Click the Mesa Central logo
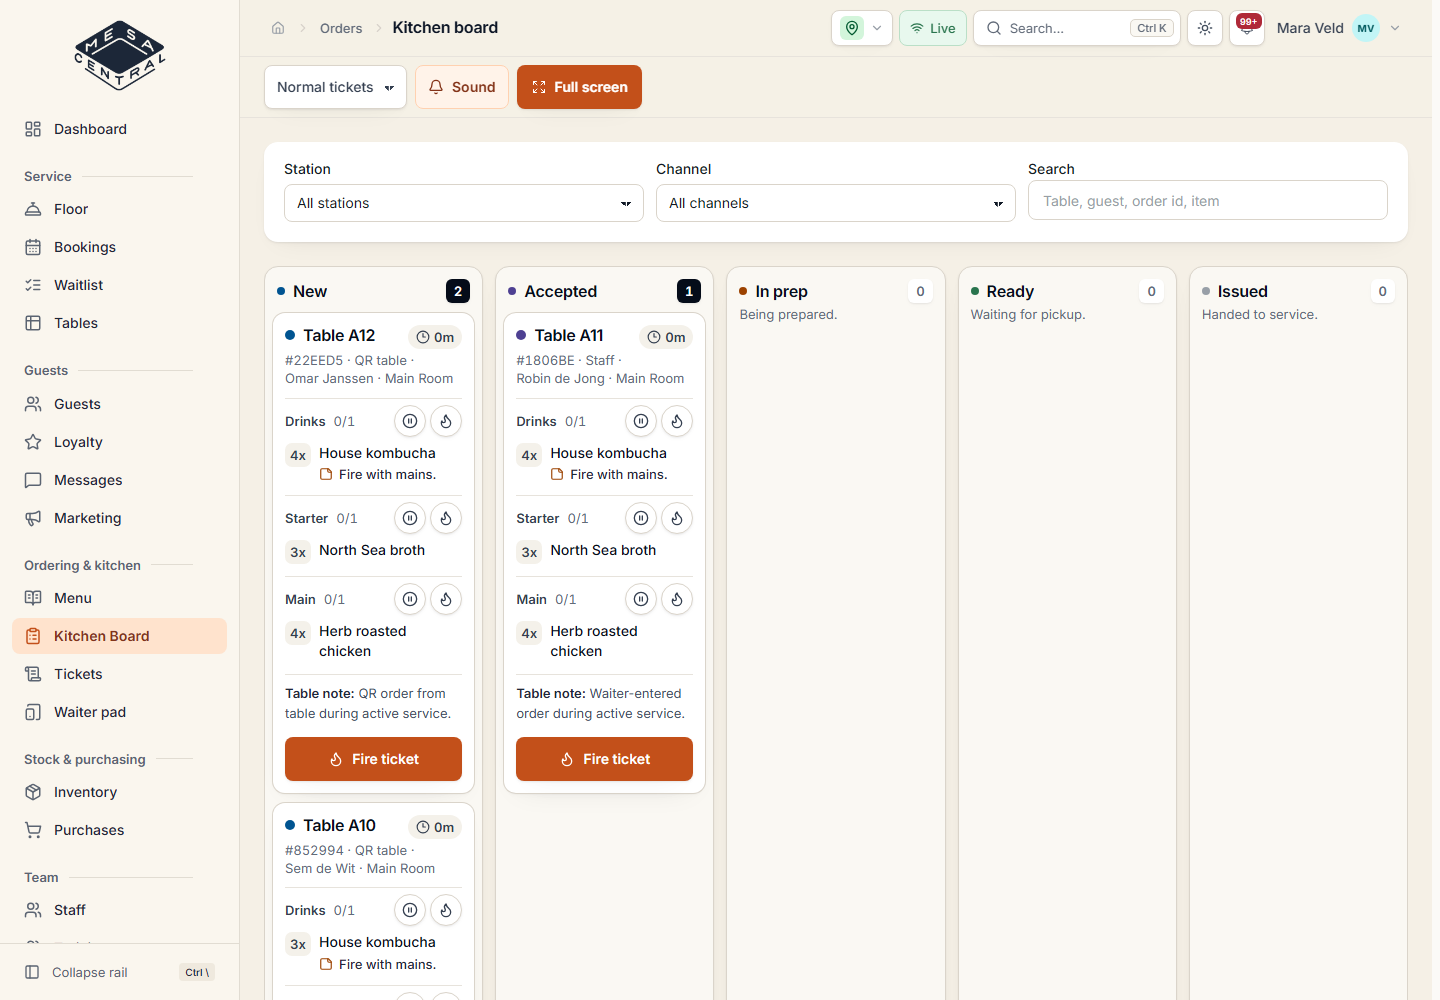 [x=120, y=55]
